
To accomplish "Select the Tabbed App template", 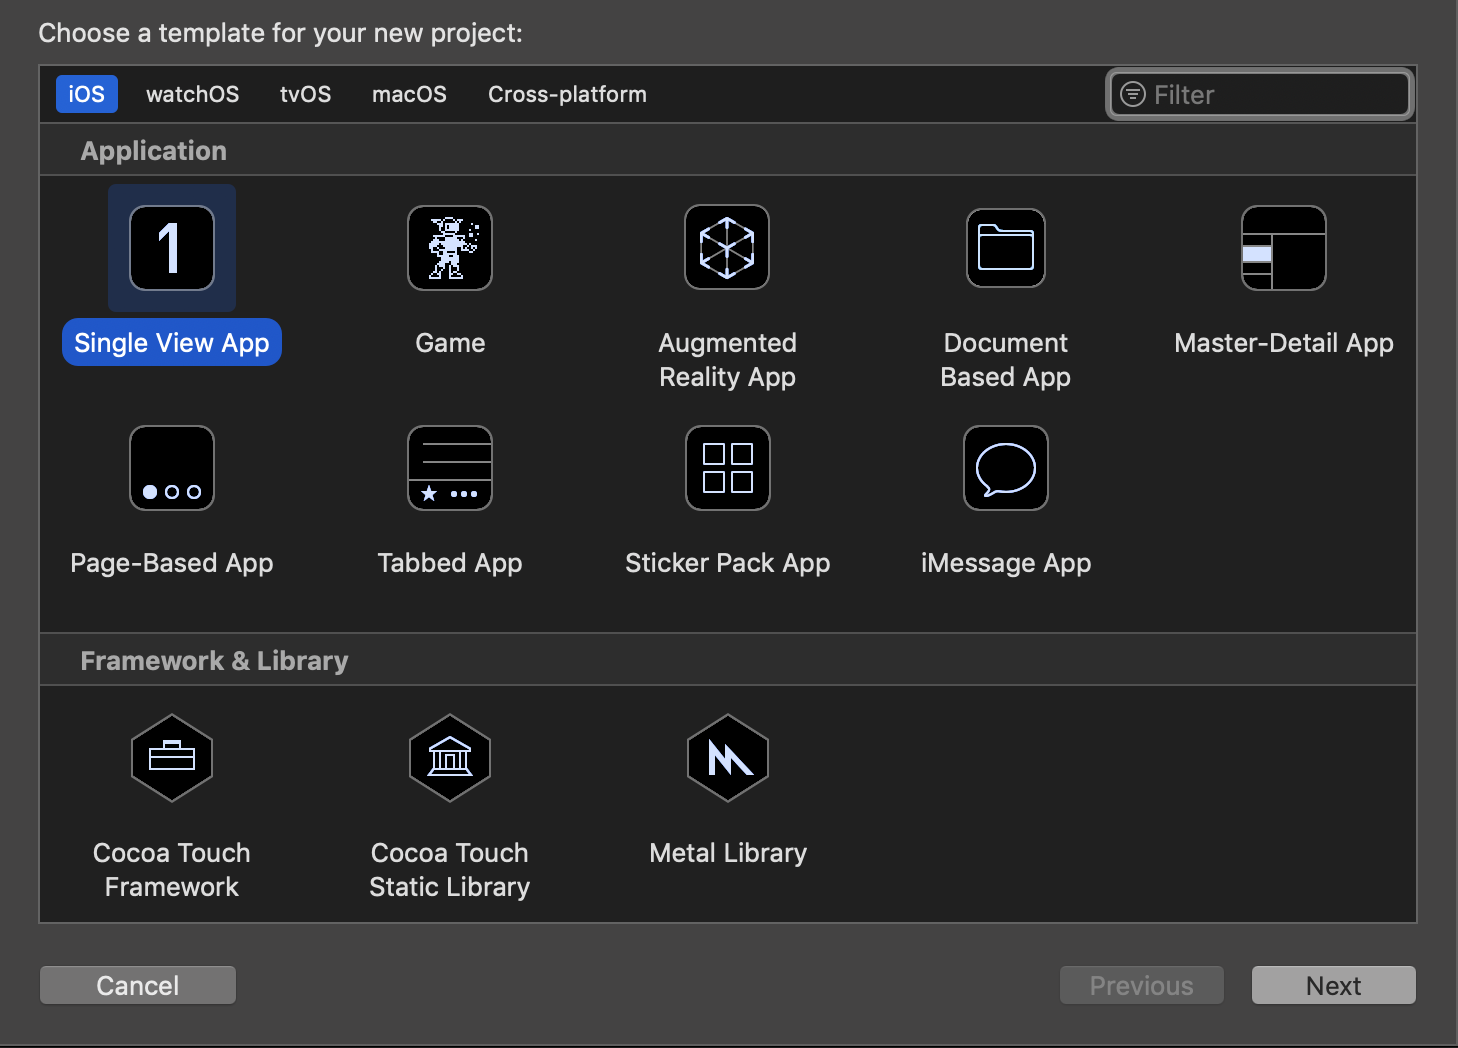I will click(x=449, y=468).
